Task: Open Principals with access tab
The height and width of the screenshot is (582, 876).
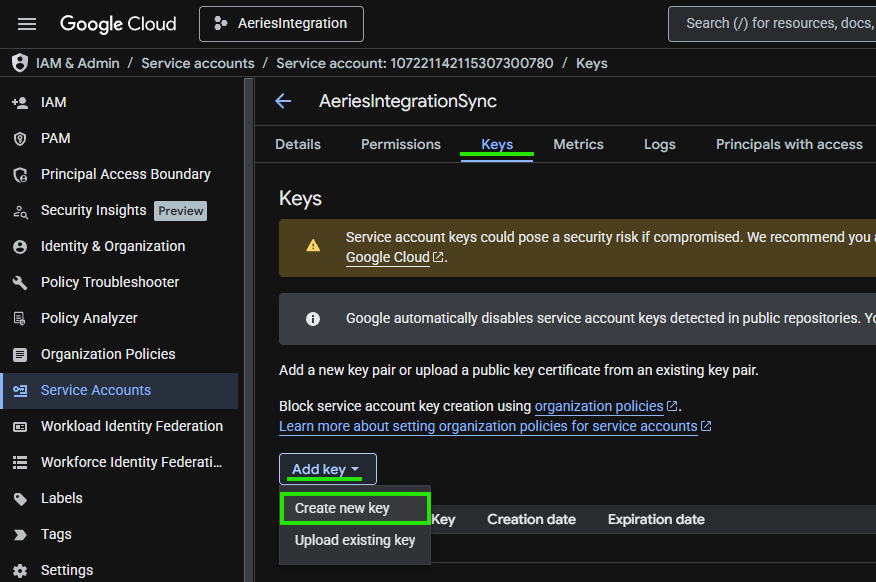Action: [789, 145]
